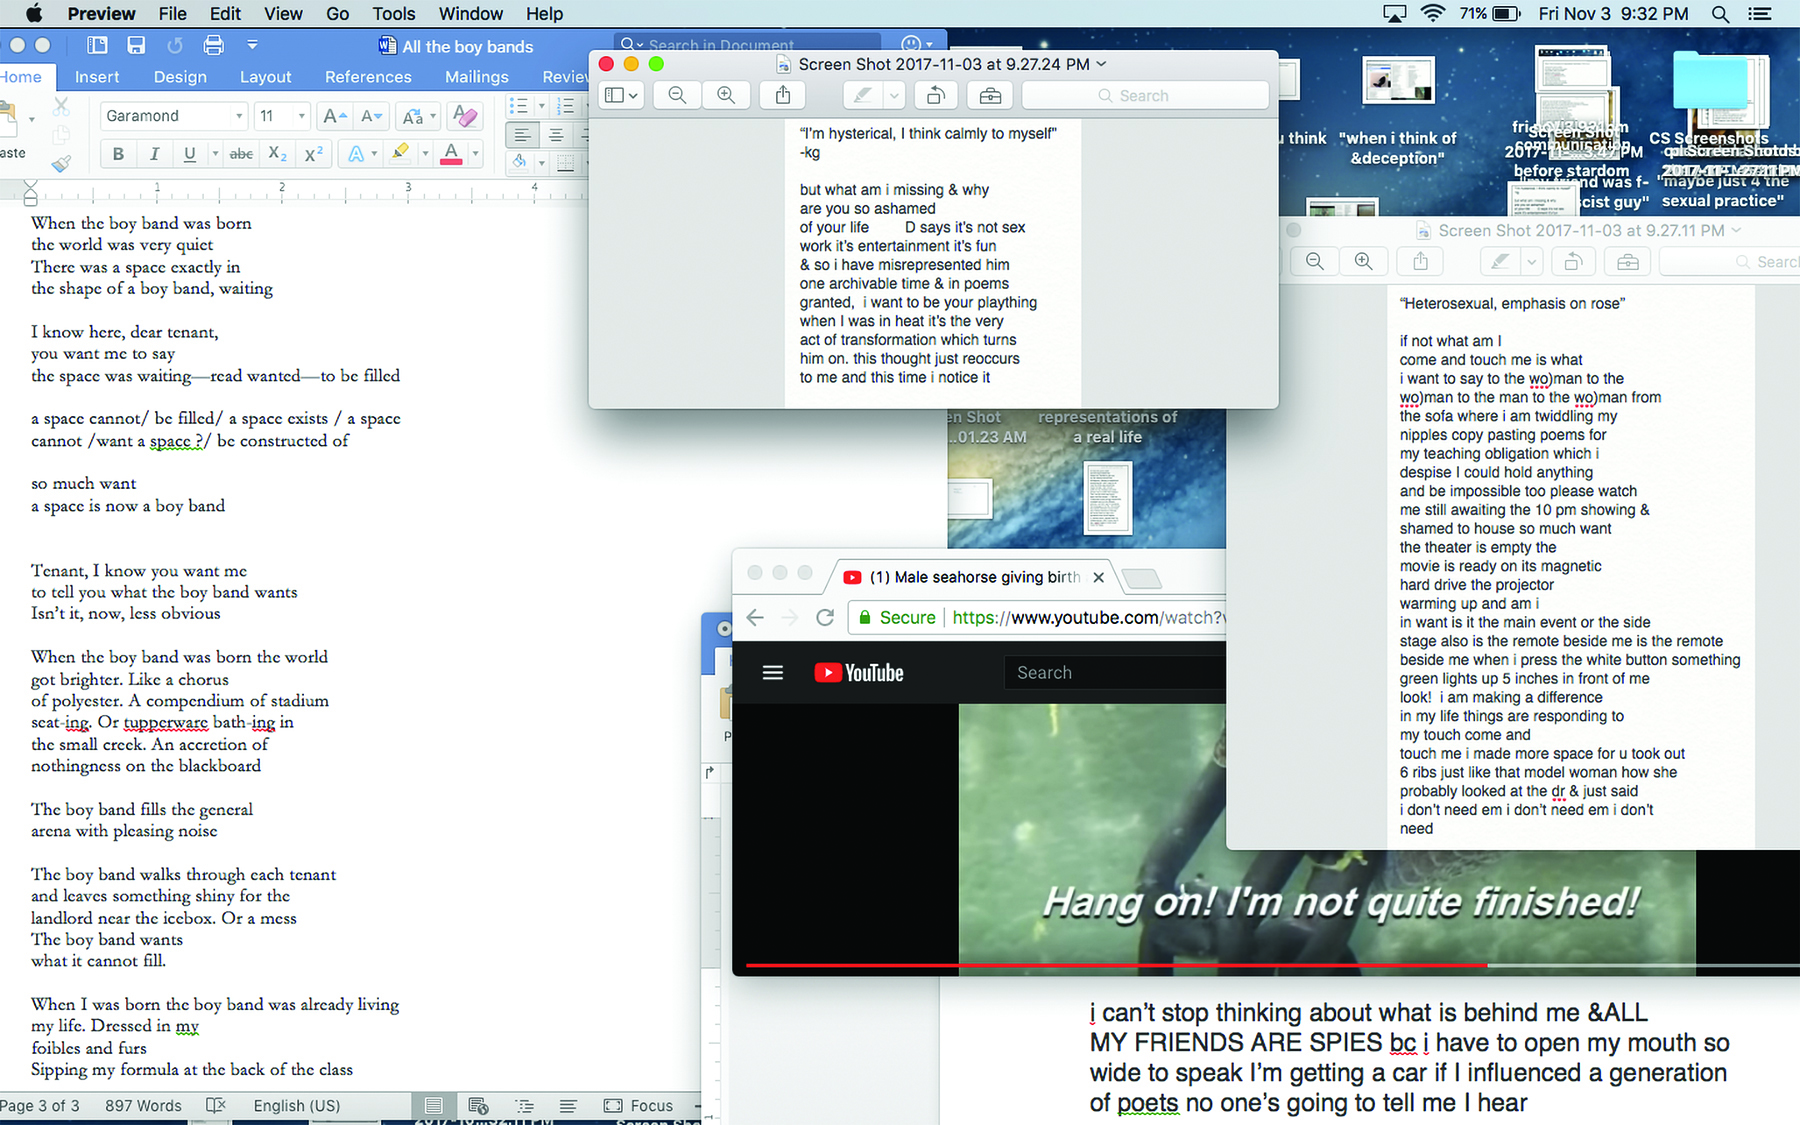Enable Focus mode in Word status bar
Image resolution: width=1800 pixels, height=1125 pixels.
coord(639,1105)
